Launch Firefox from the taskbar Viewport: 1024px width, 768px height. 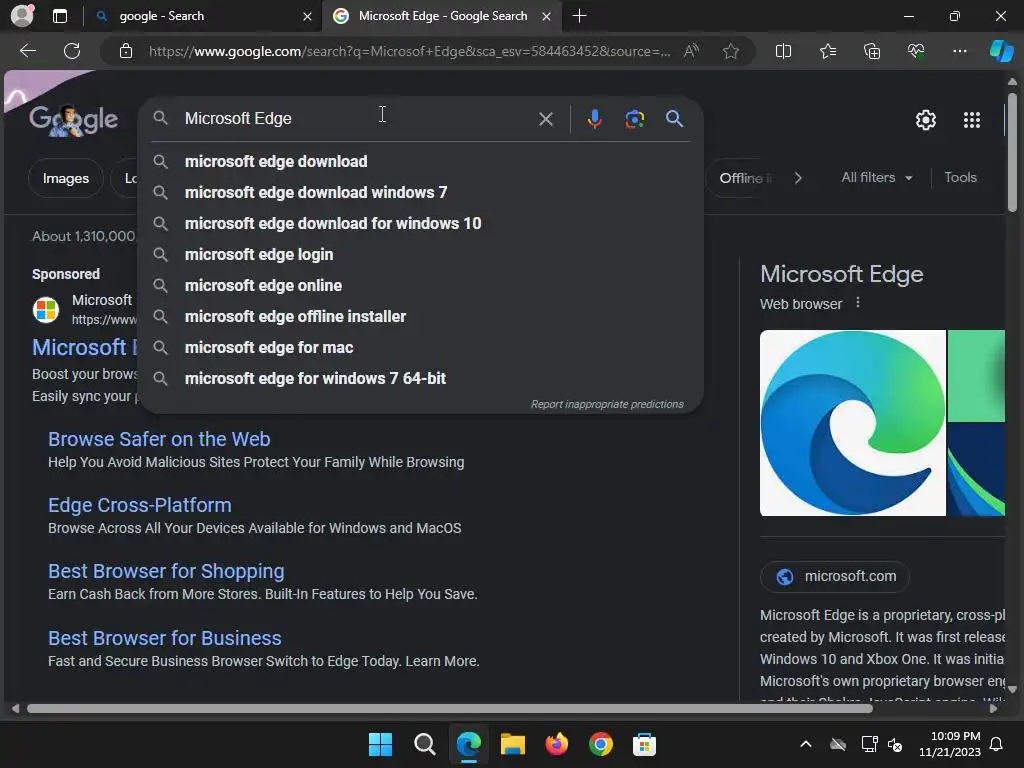click(x=556, y=744)
